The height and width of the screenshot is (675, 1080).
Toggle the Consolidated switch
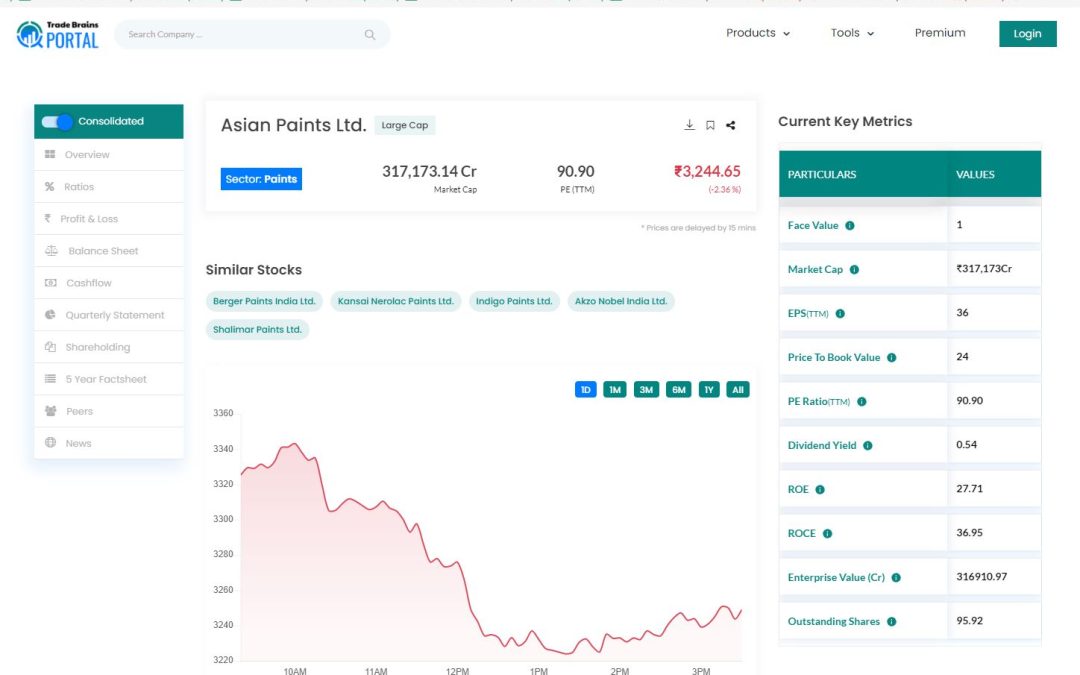[57, 122]
